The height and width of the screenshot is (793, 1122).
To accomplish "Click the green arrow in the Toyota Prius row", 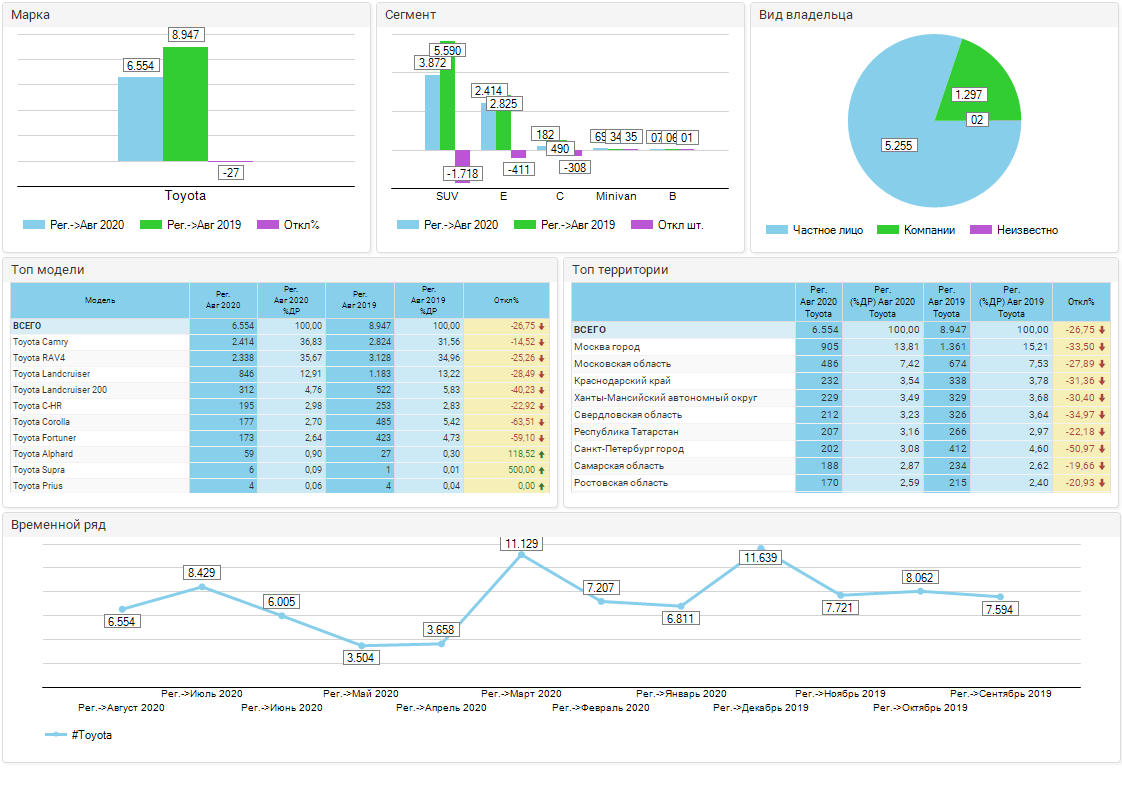I will [x=542, y=486].
